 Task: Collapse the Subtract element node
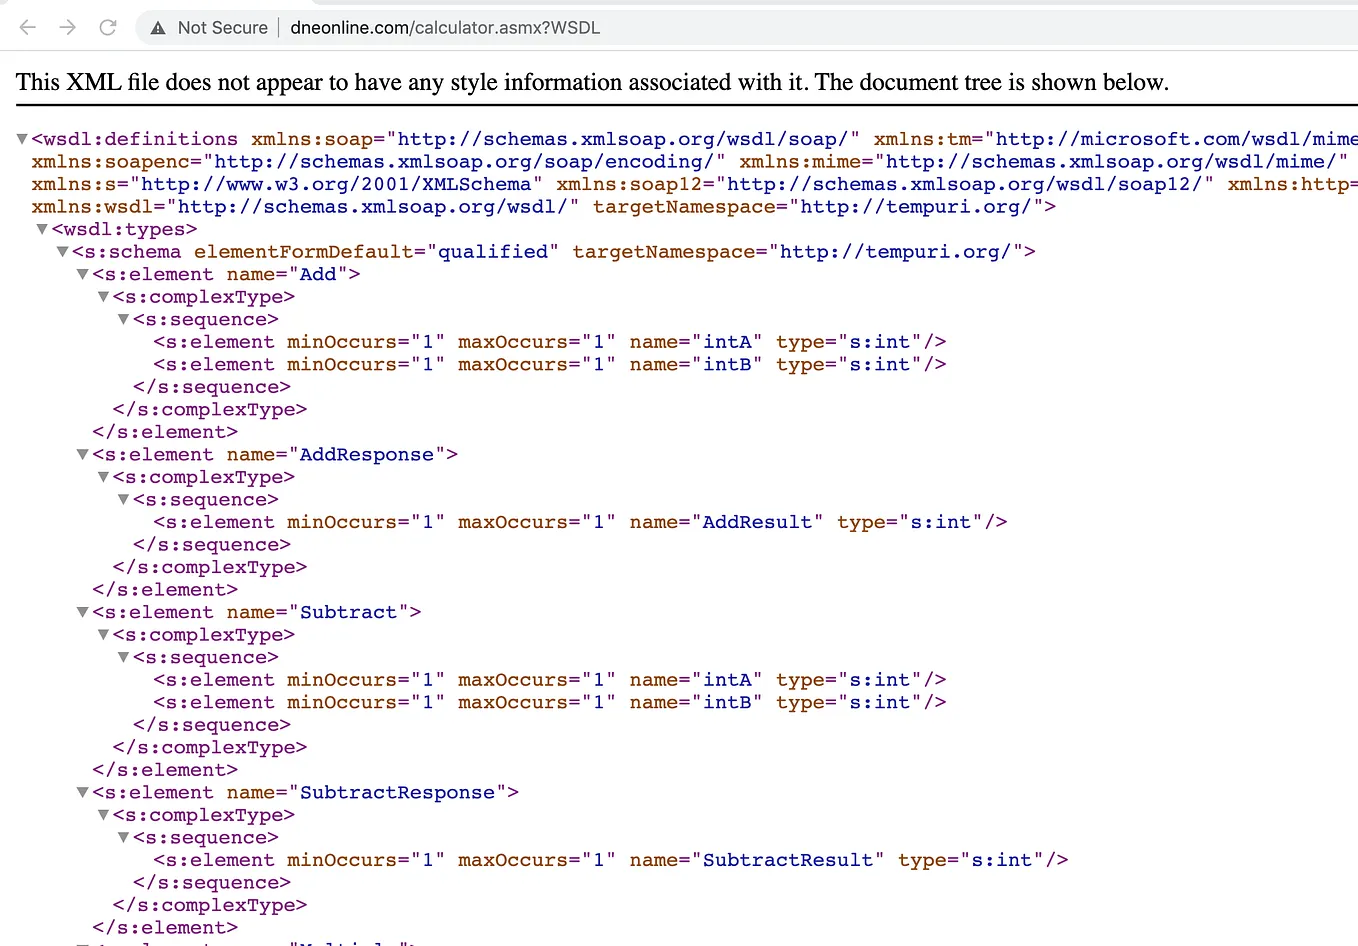point(82,612)
